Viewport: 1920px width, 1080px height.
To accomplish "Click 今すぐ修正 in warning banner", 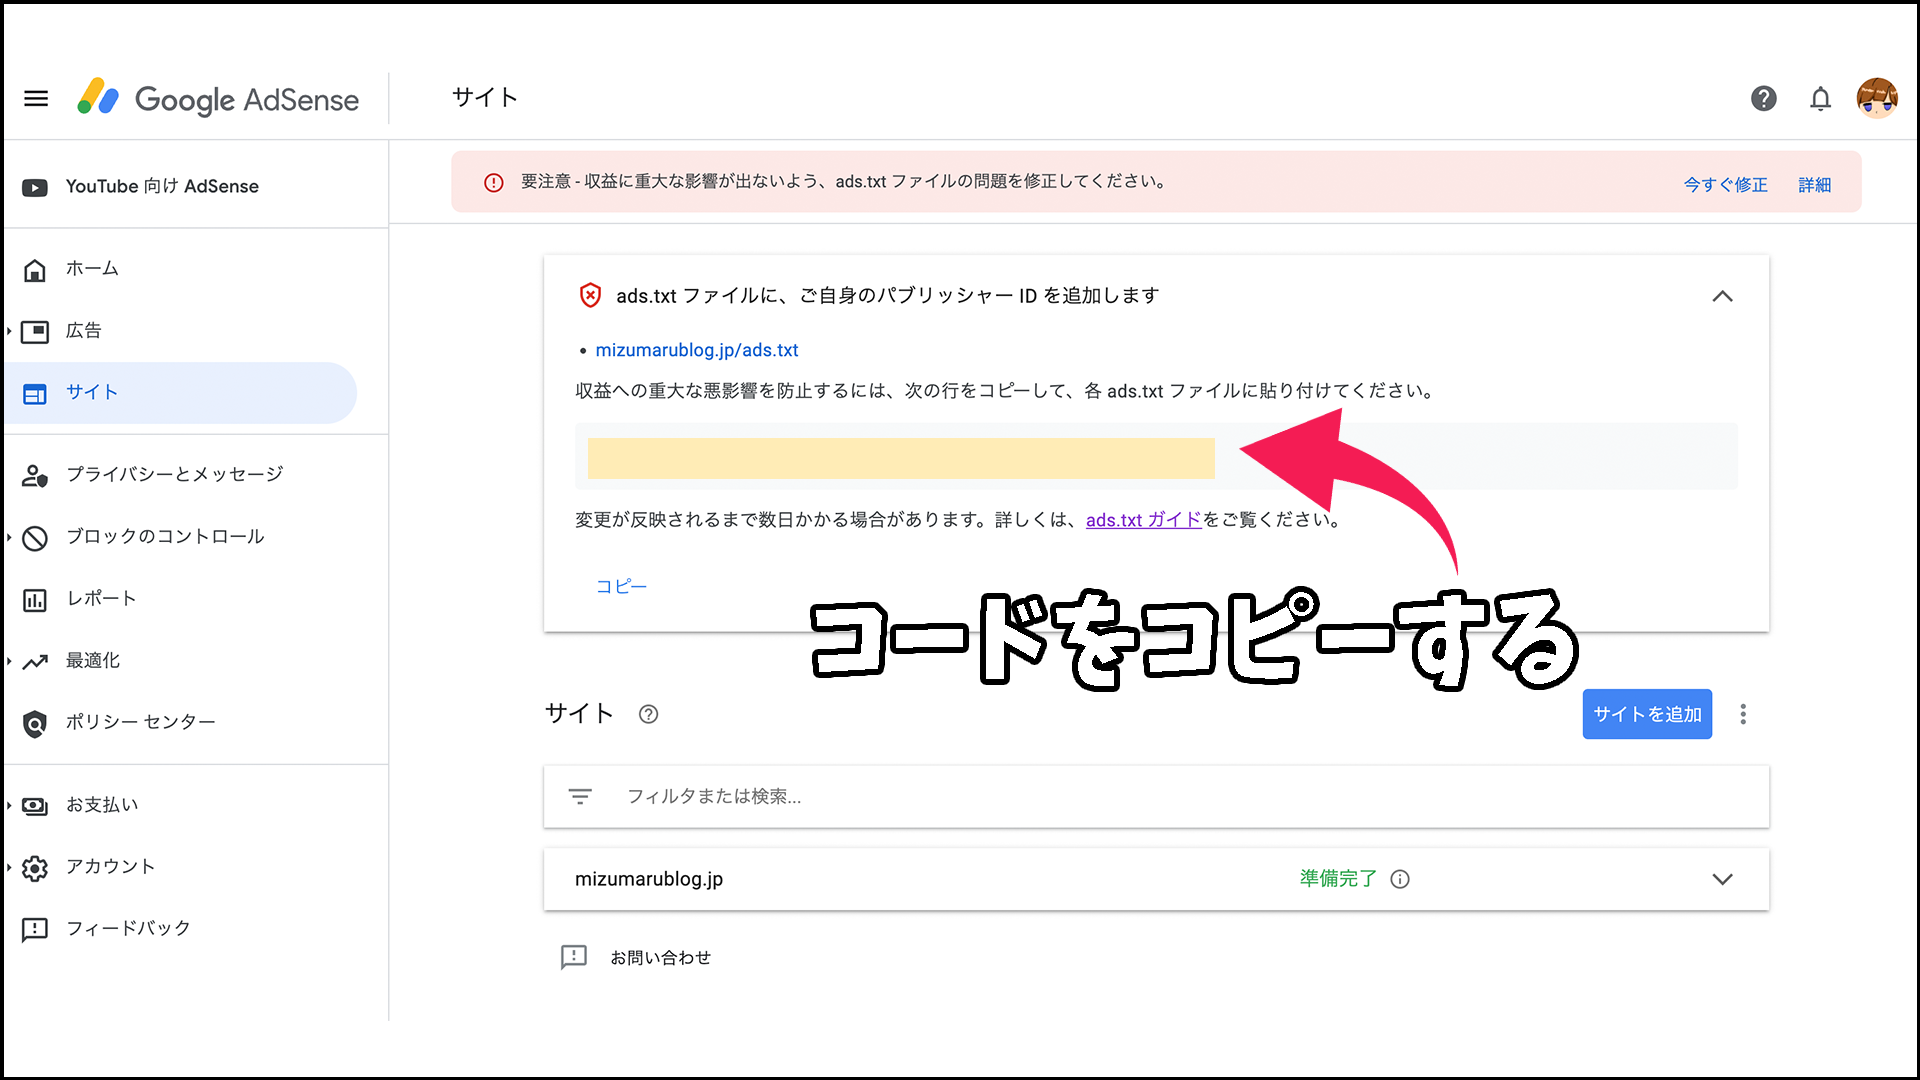I will pyautogui.click(x=1725, y=184).
